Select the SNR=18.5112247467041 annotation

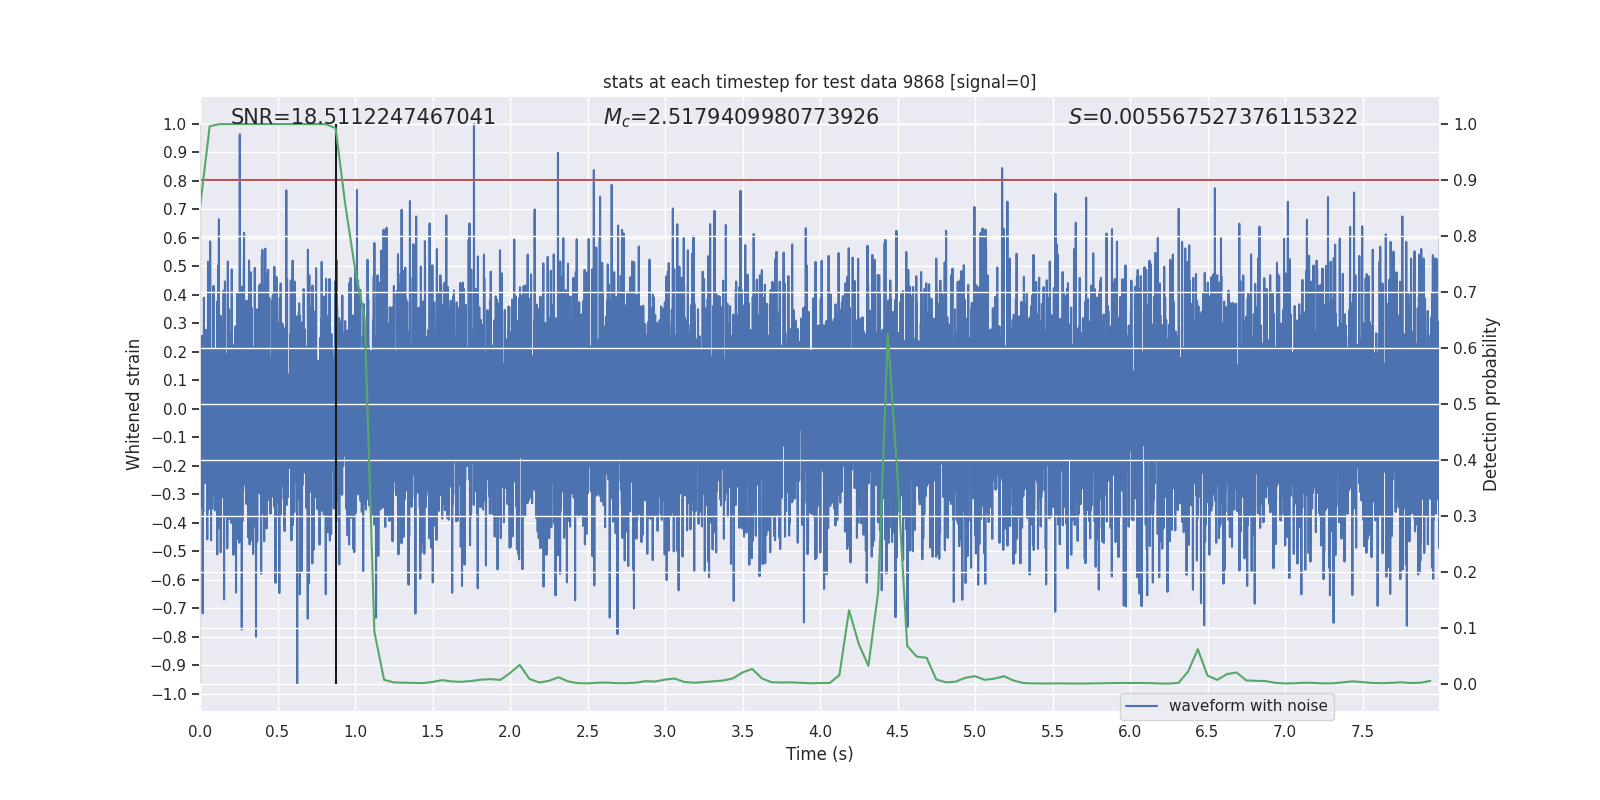[x=363, y=117]
